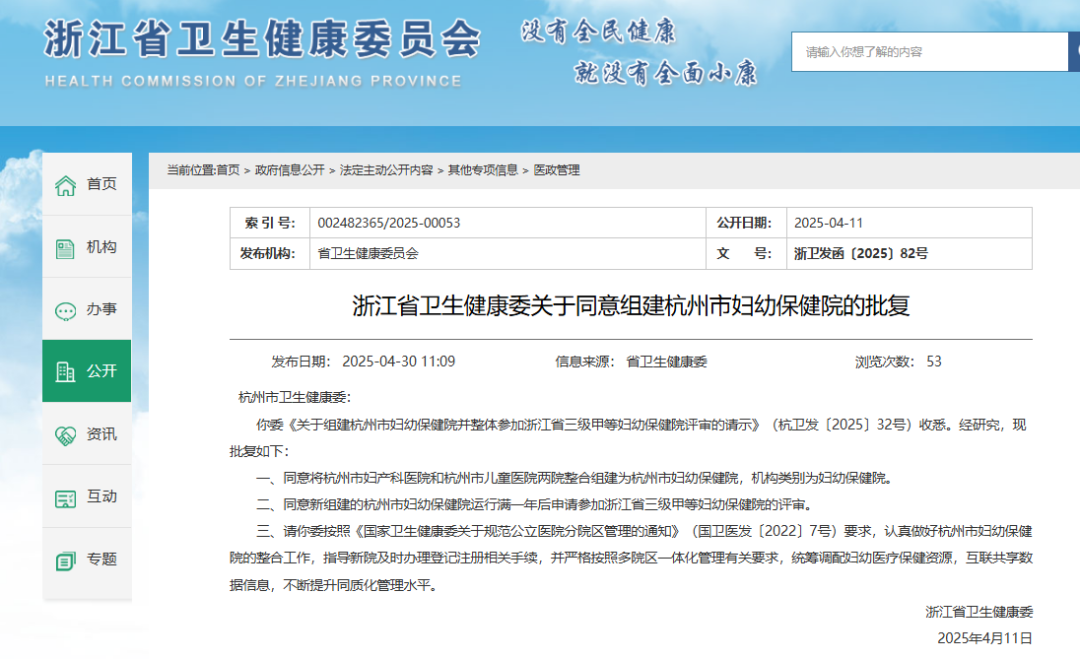Open the 机构 sidebar menu item
Viewport: 1080px width, 659px height.
pyautogui.click(x=87, y=247)
